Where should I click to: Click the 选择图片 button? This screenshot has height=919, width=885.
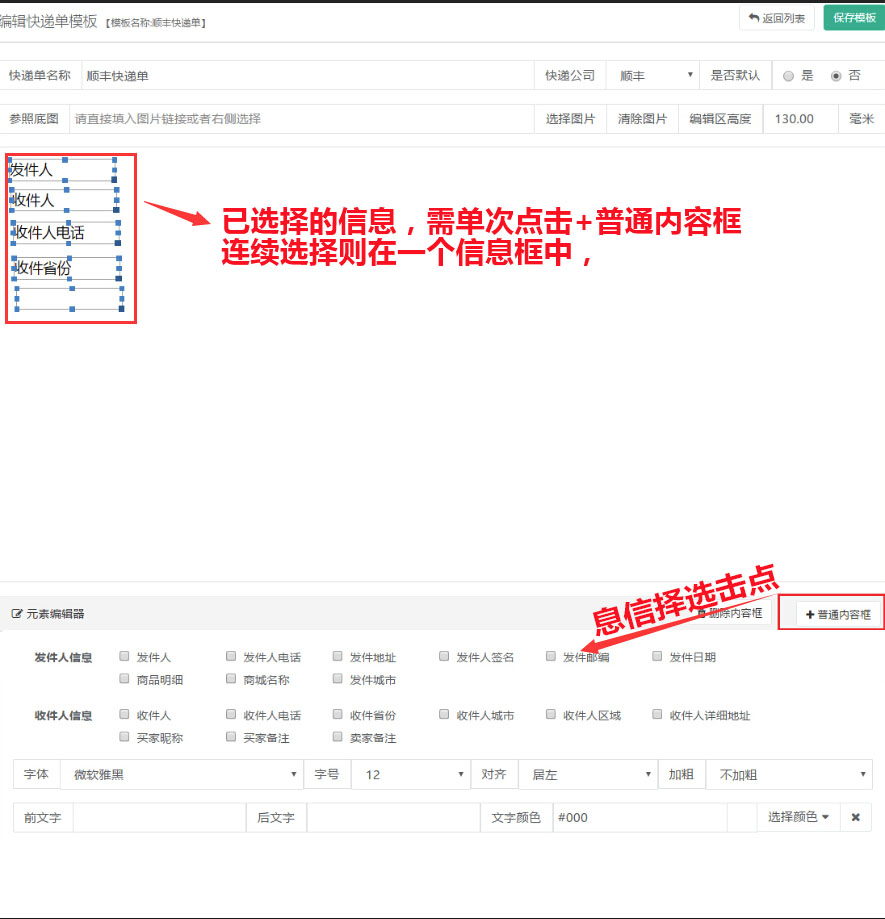(570, 119)
